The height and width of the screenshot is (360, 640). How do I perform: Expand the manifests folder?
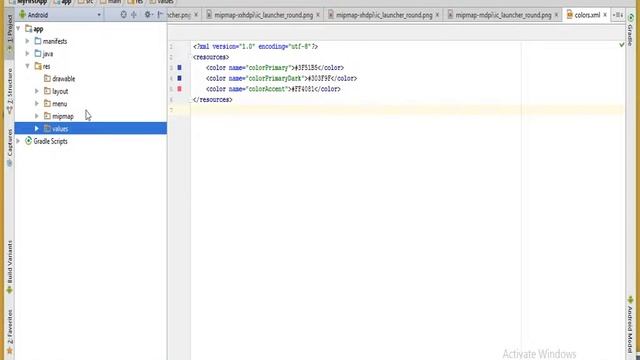pos(27,41)
